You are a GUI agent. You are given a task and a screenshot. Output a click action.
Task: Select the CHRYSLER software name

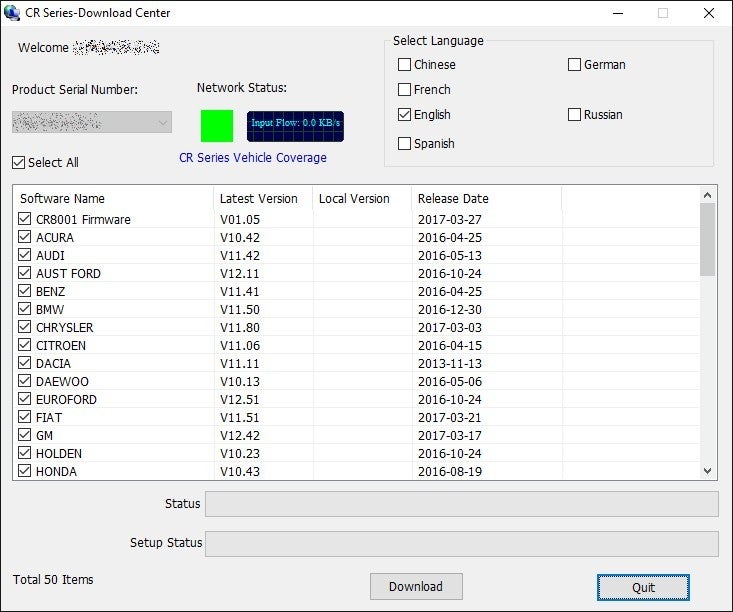(x=65, y=327)
